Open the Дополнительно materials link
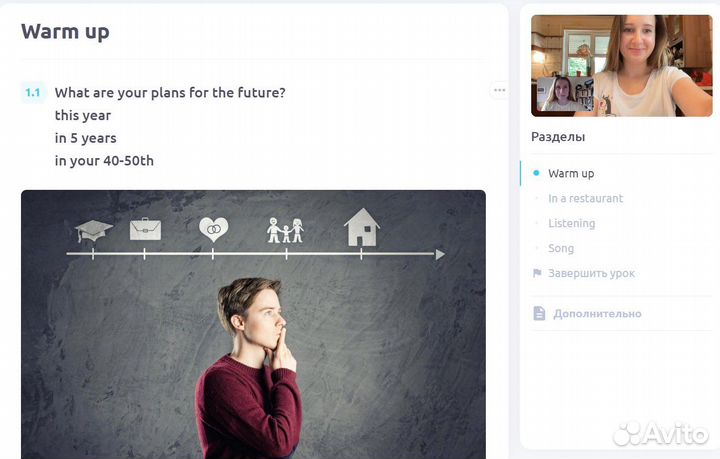 [597, 314]
